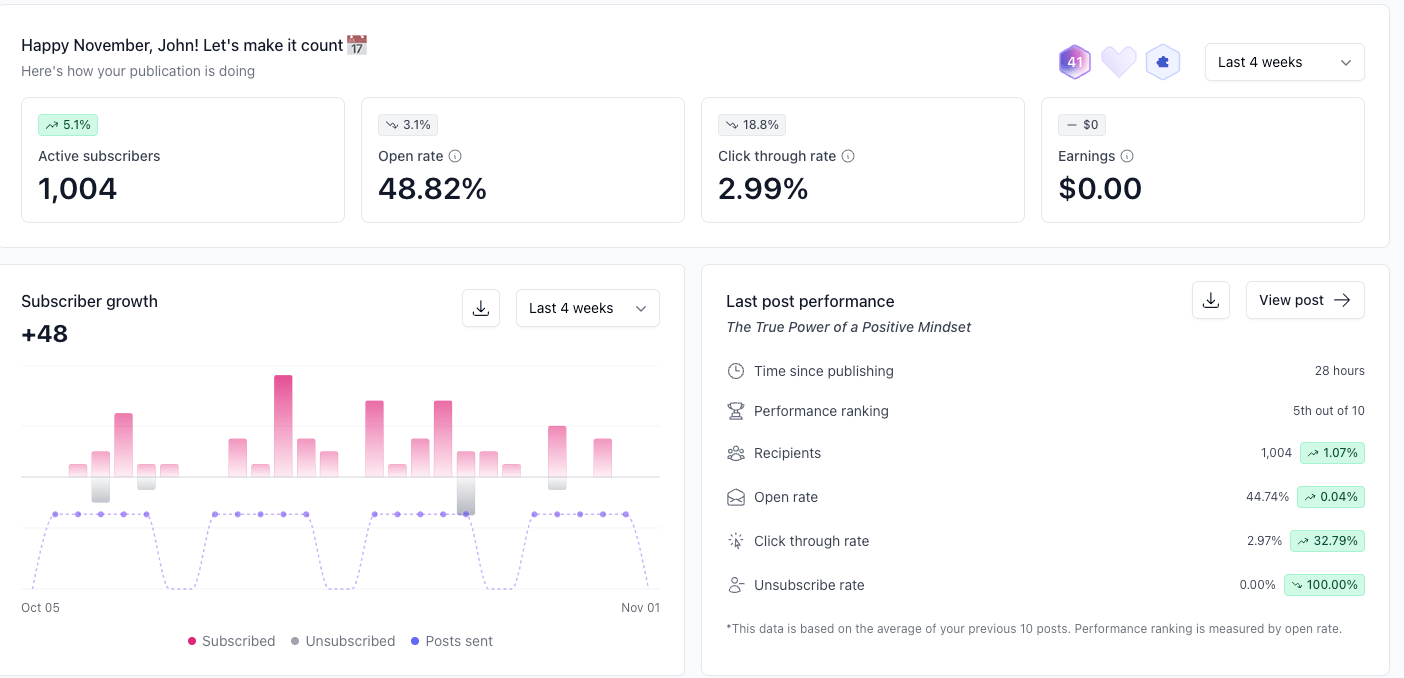1404x678 pixels.
Task: Toggle the Subscribed series in chart legend
Action: 231,641
